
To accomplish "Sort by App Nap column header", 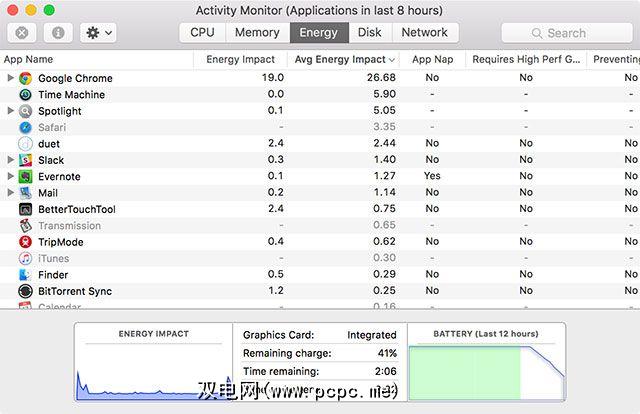I will pos(433,60).
